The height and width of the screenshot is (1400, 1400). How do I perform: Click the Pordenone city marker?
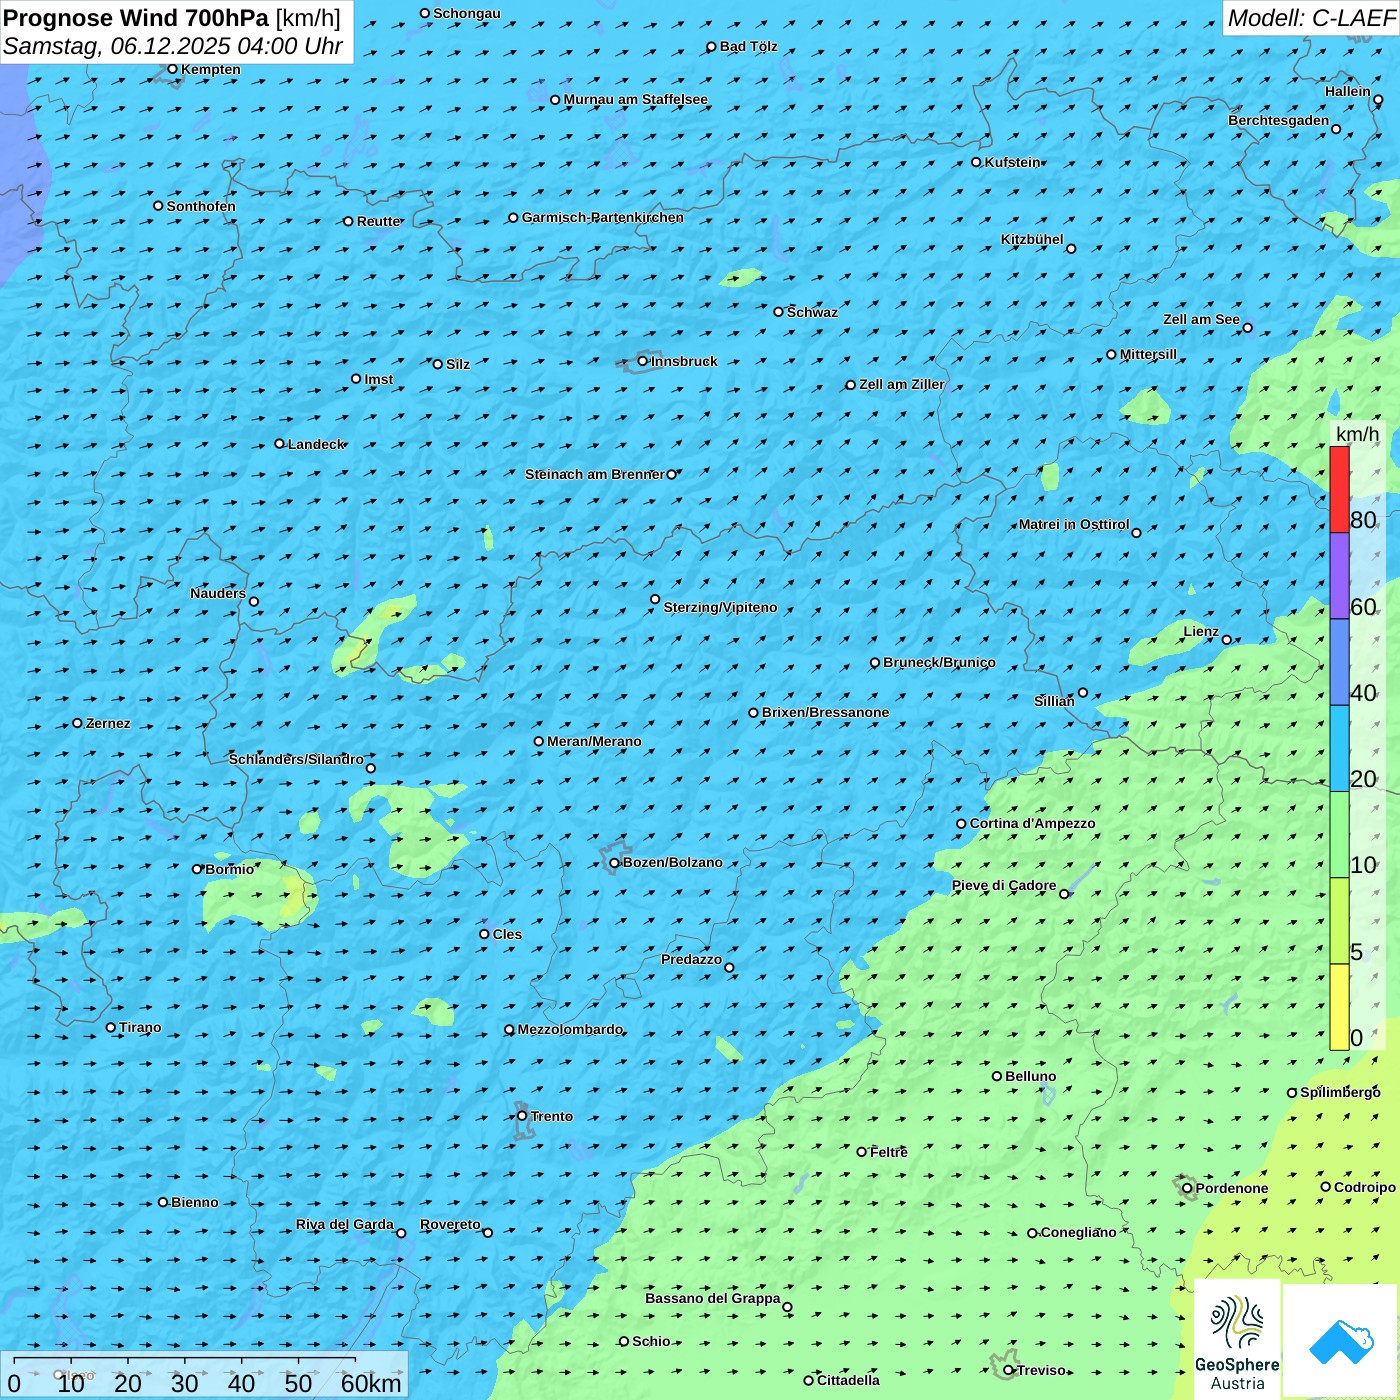coord(1188,1188)
